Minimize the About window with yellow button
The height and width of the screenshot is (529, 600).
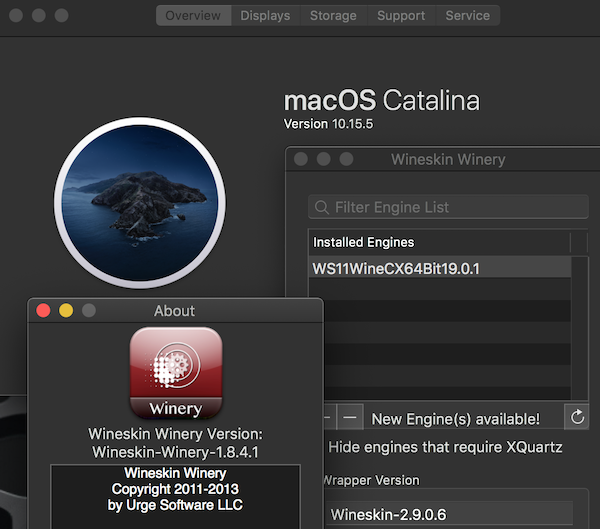(x=66, y=310)
